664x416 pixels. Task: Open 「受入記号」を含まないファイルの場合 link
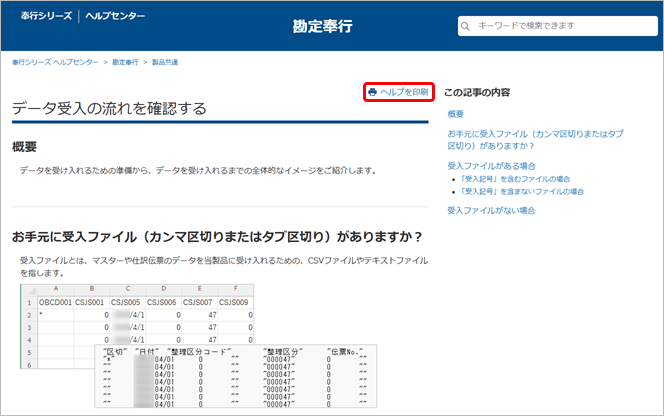(522, 191)
